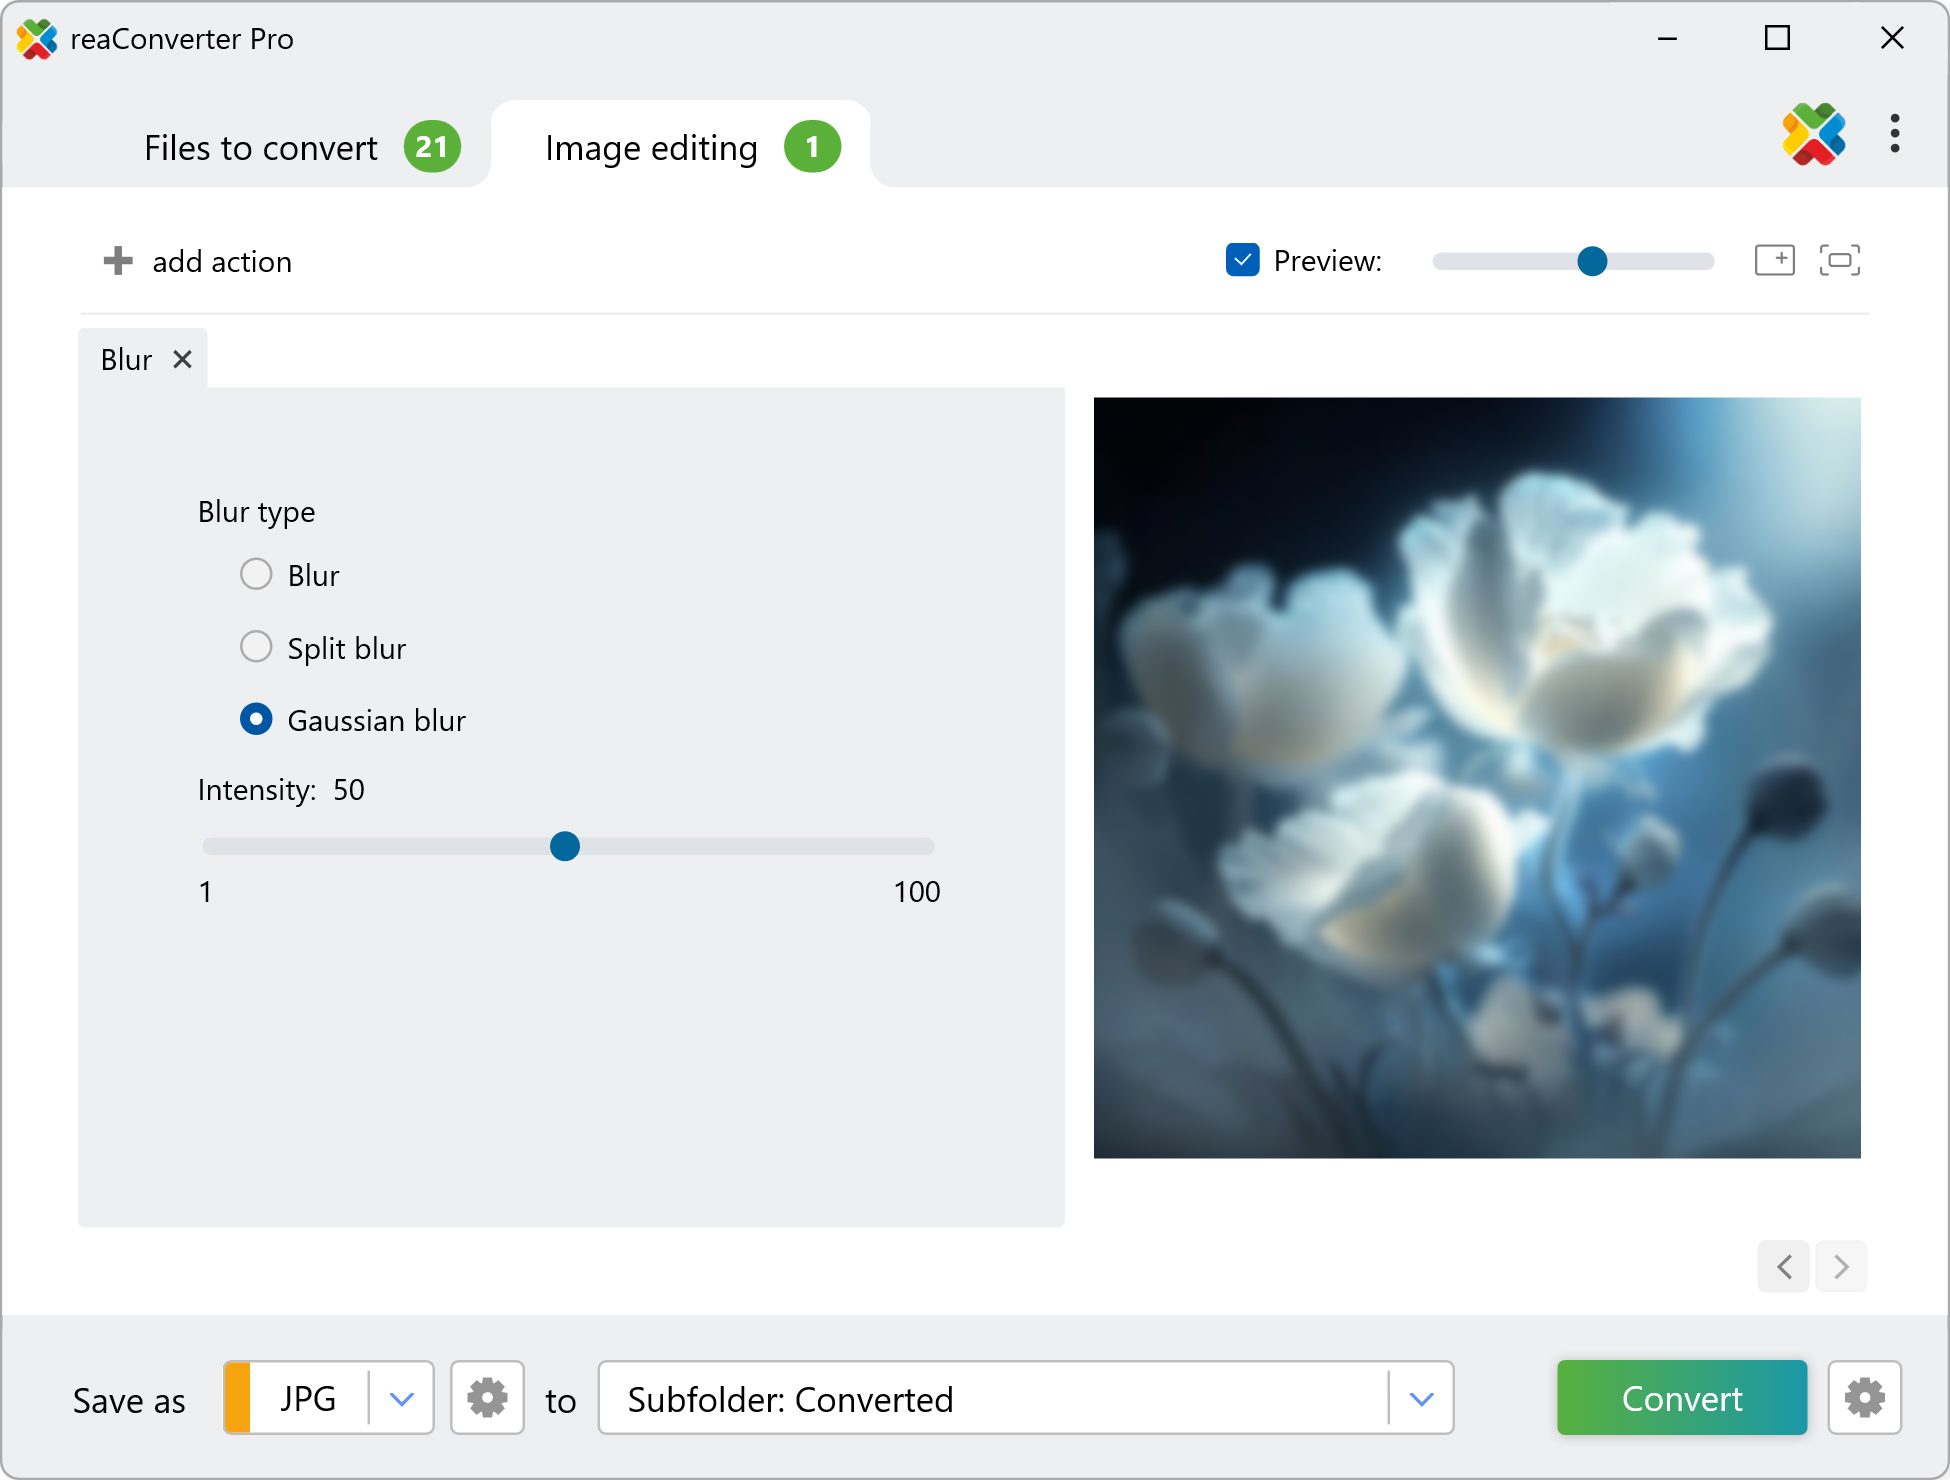Switch to Image editing tab
The width and height of the screenshot is (1950, 1480).
[x=651, y=148]
